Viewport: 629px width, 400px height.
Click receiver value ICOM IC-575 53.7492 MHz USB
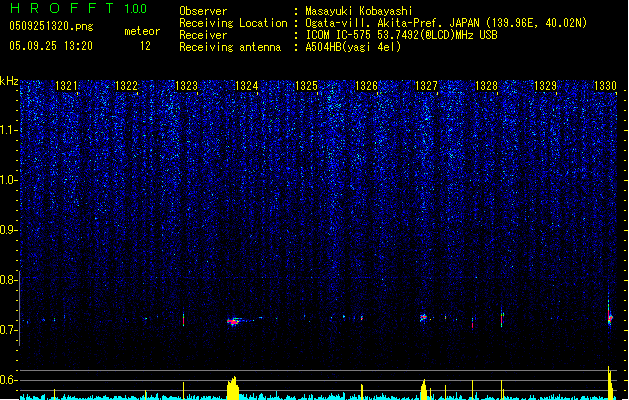(x=402, y=35)
